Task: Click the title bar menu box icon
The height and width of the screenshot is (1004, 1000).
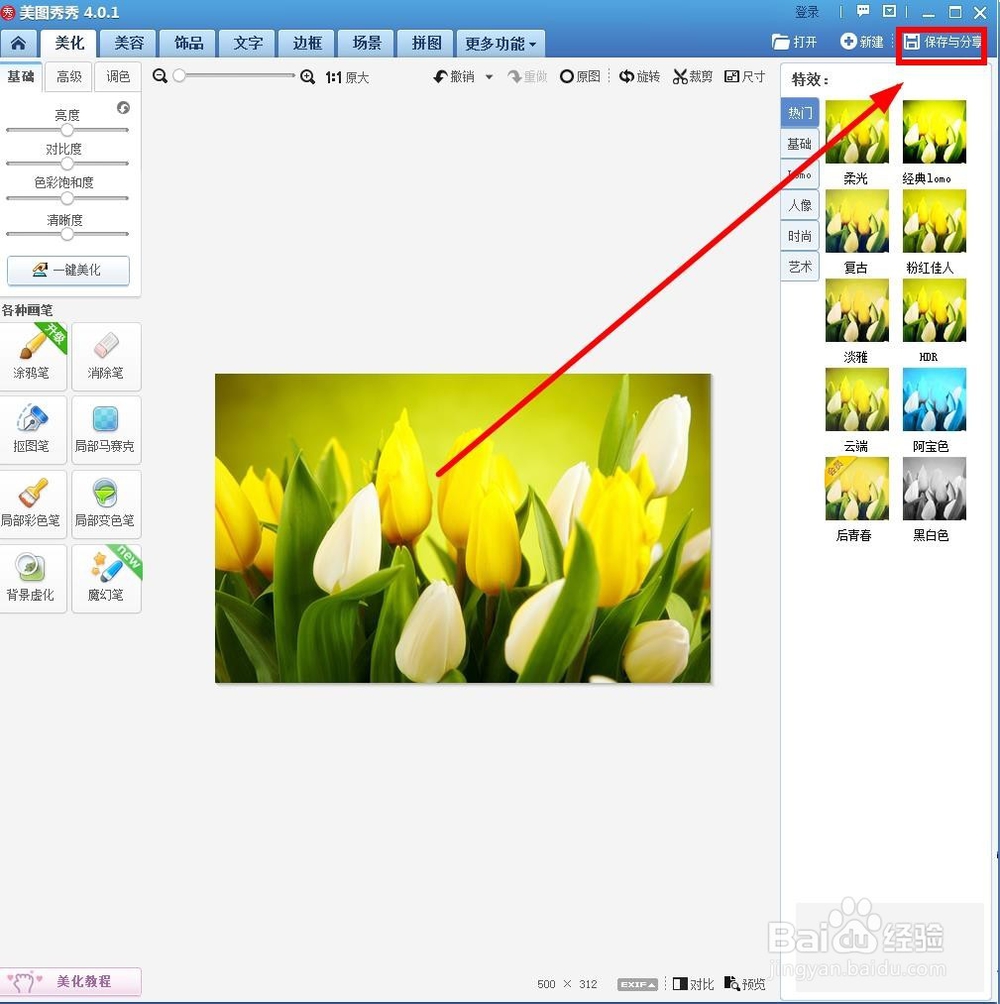Action: [x=889, y=12]
